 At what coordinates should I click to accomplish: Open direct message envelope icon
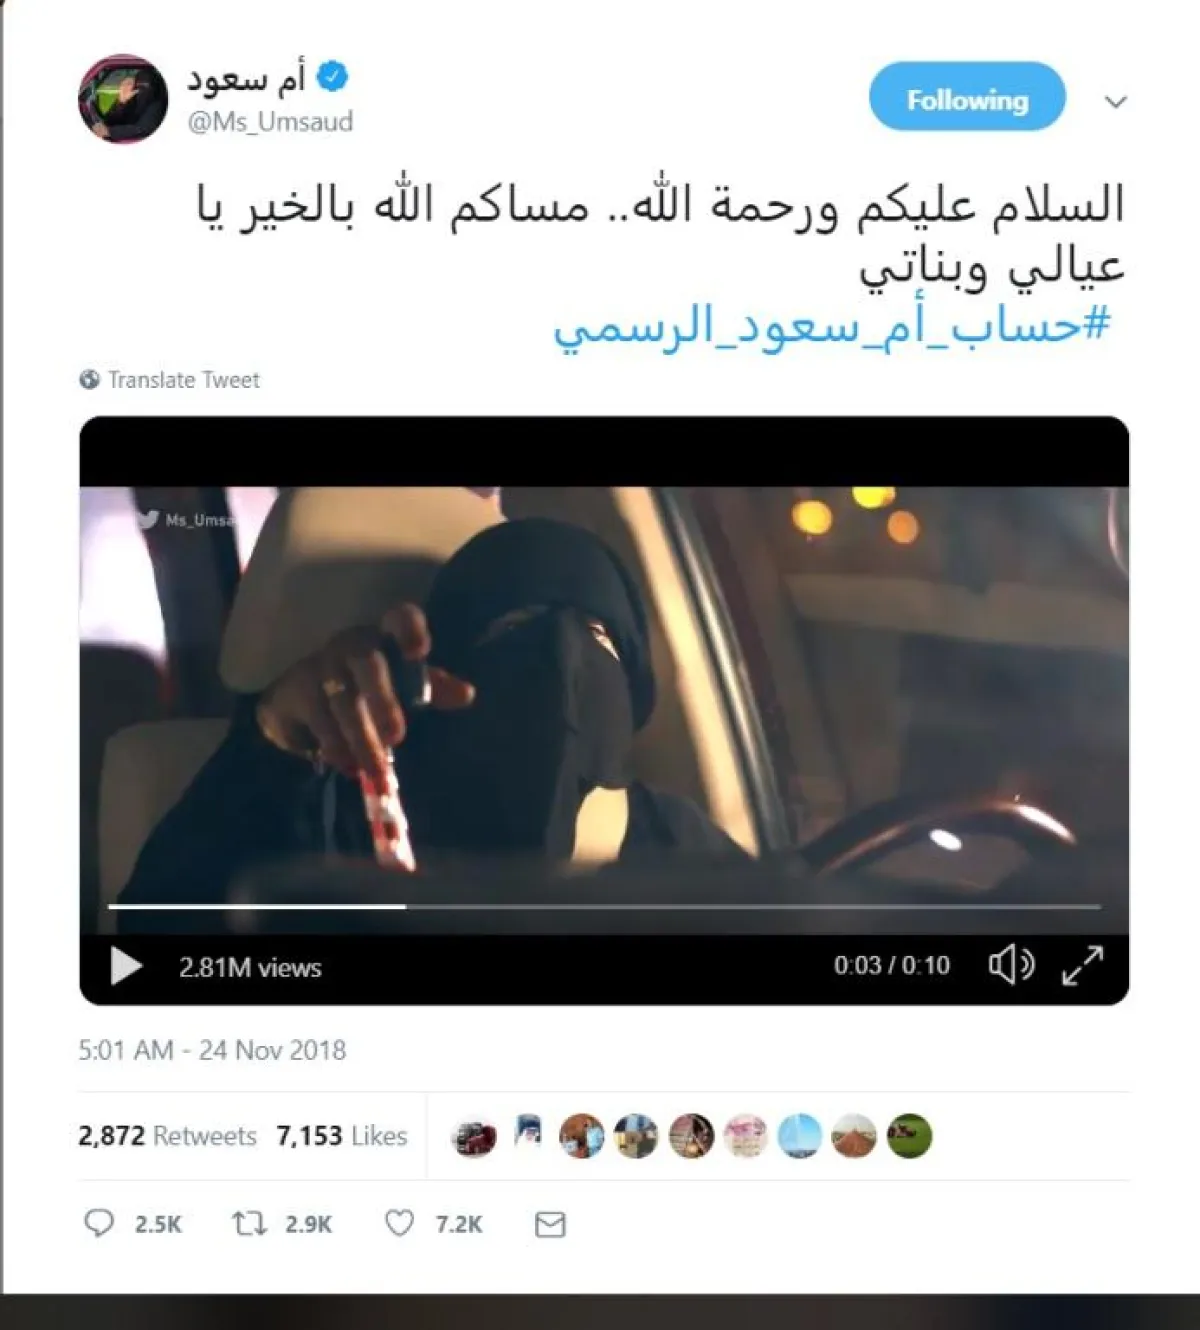pyautogui.click(x=550, y=1224)
